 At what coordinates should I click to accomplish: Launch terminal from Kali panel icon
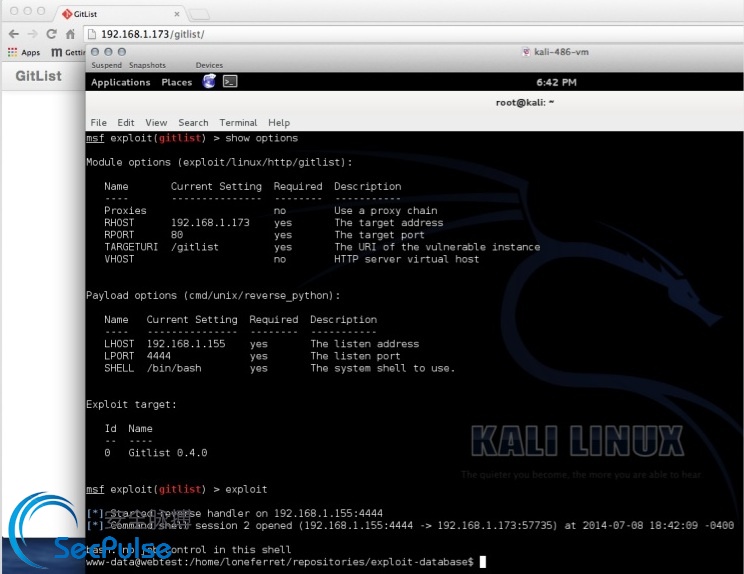tap(230, 82)
